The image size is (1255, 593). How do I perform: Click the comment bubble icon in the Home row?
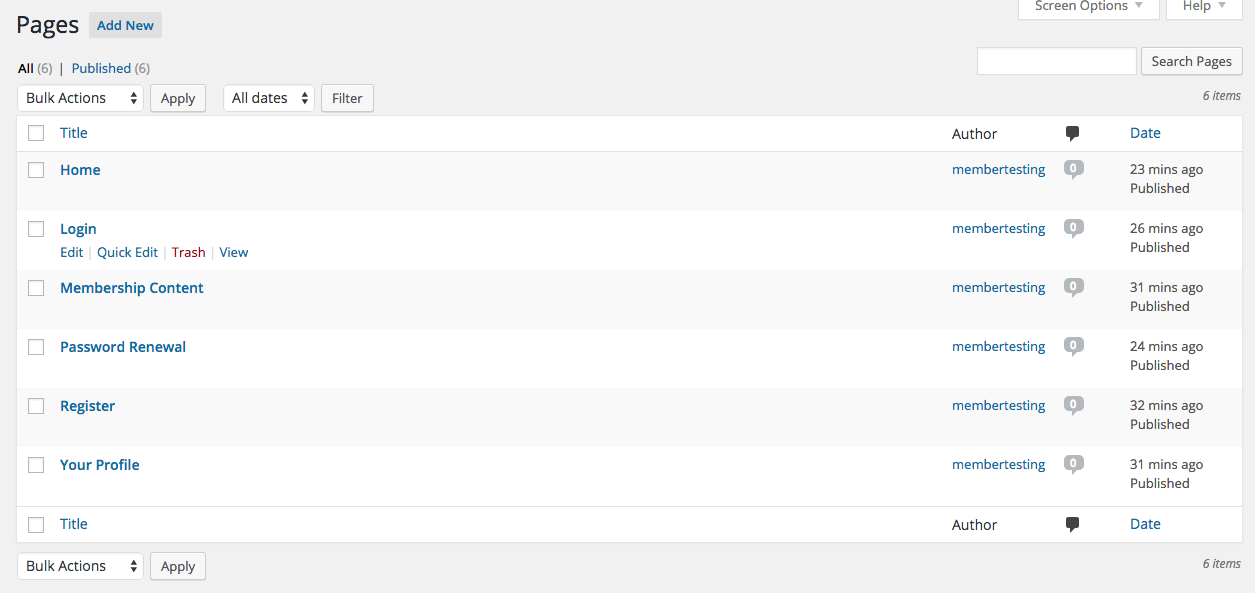[1073, 169]
